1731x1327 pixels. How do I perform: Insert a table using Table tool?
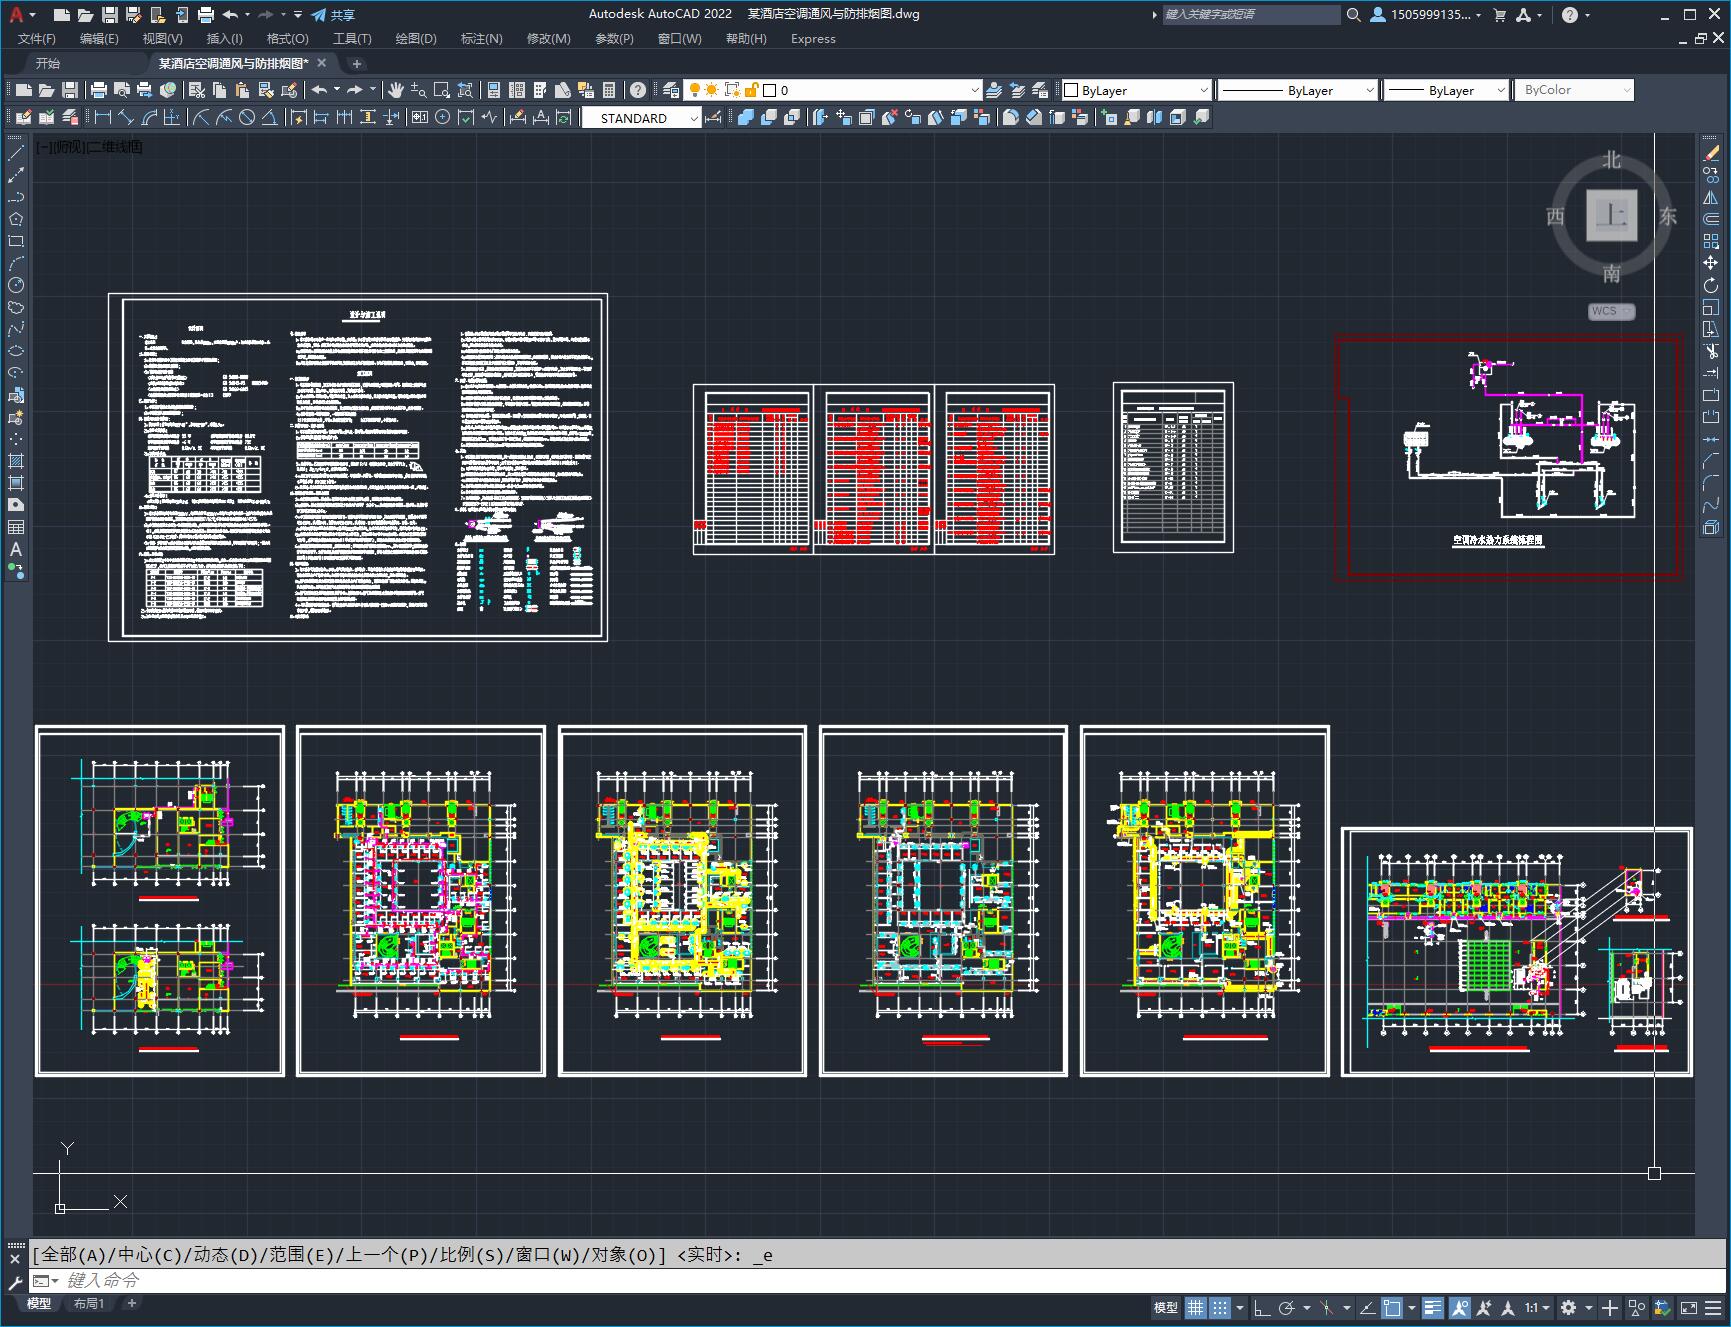tap(16, 527)
